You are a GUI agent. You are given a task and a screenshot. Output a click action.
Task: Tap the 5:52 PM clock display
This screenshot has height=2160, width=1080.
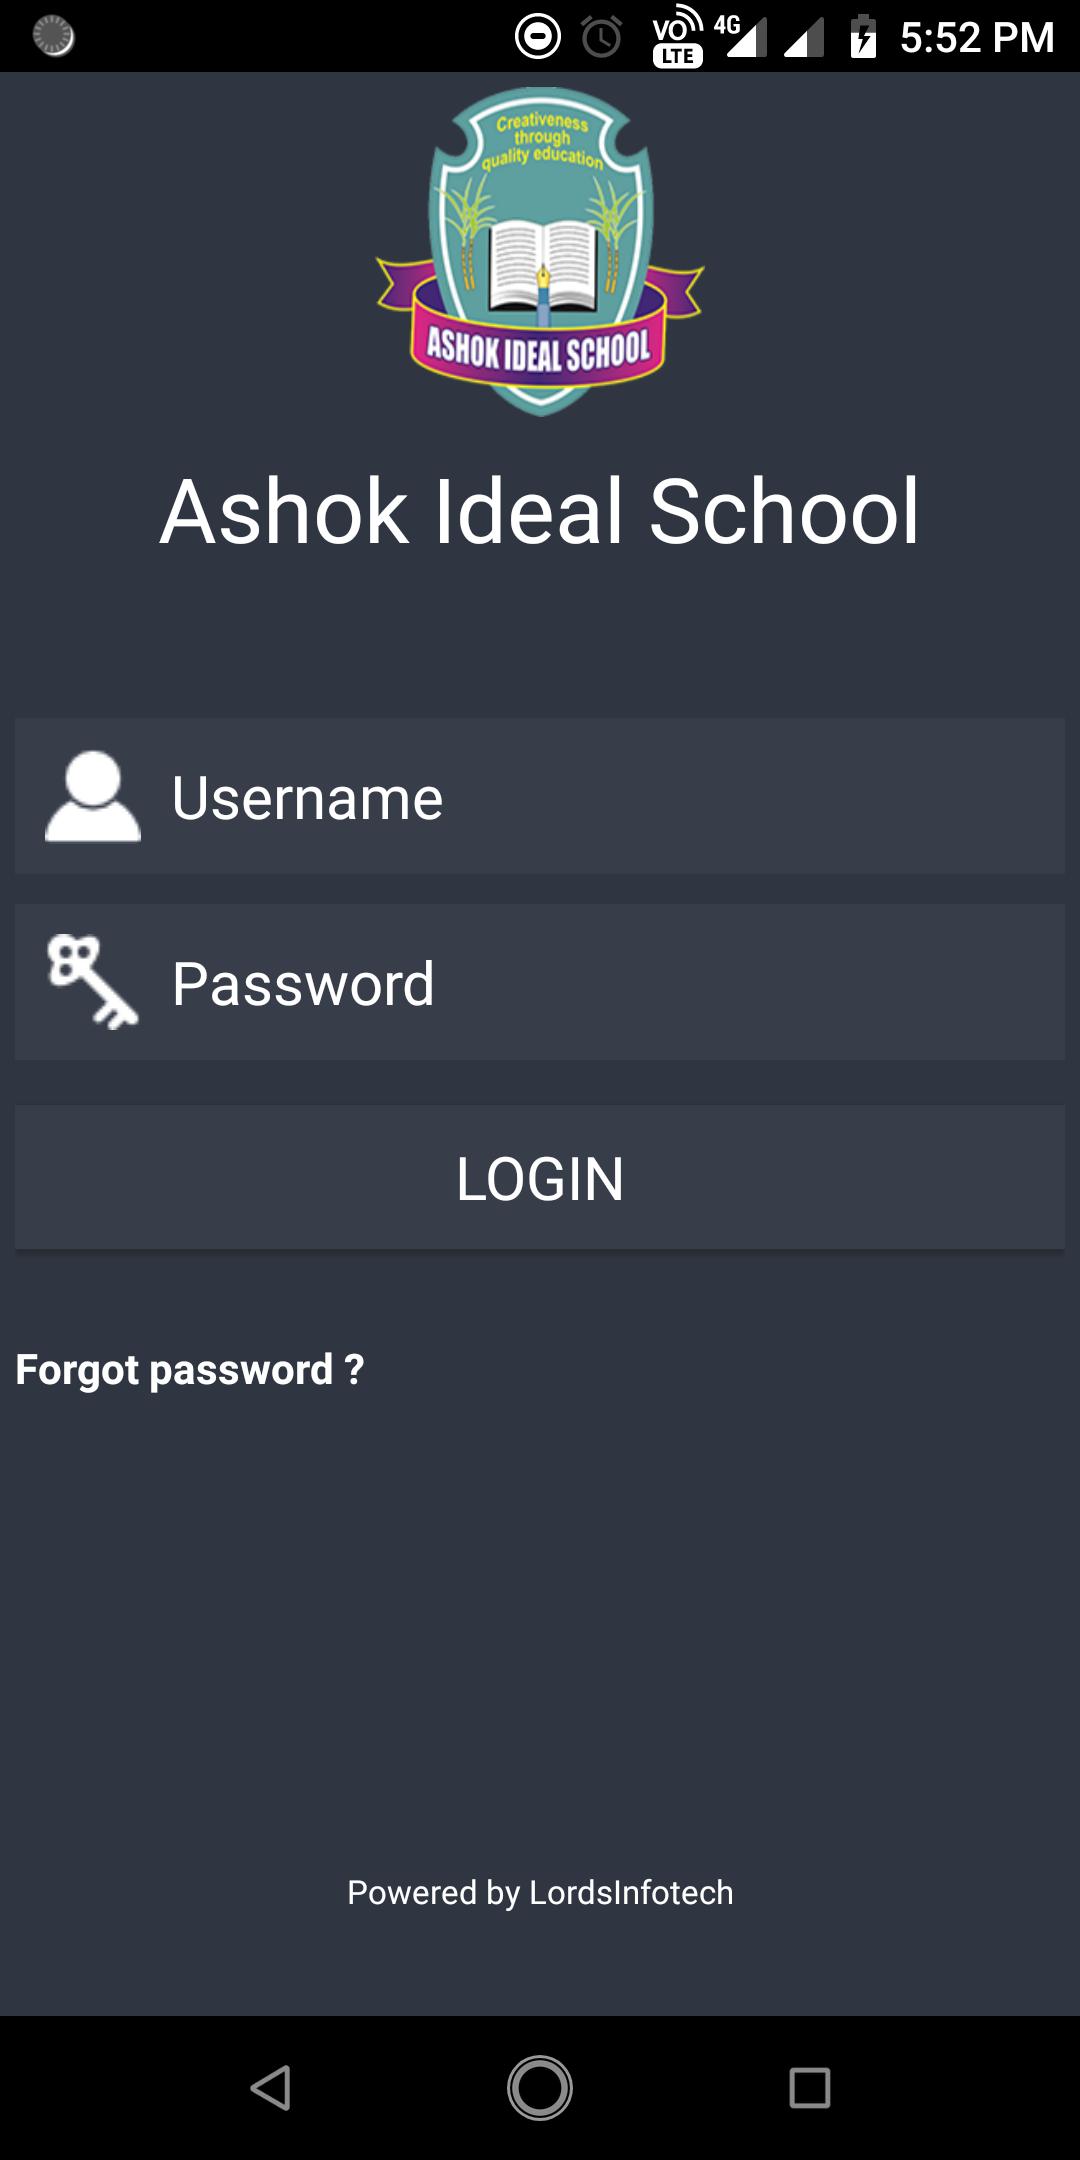pyautogui.click(x=977, y=38)
